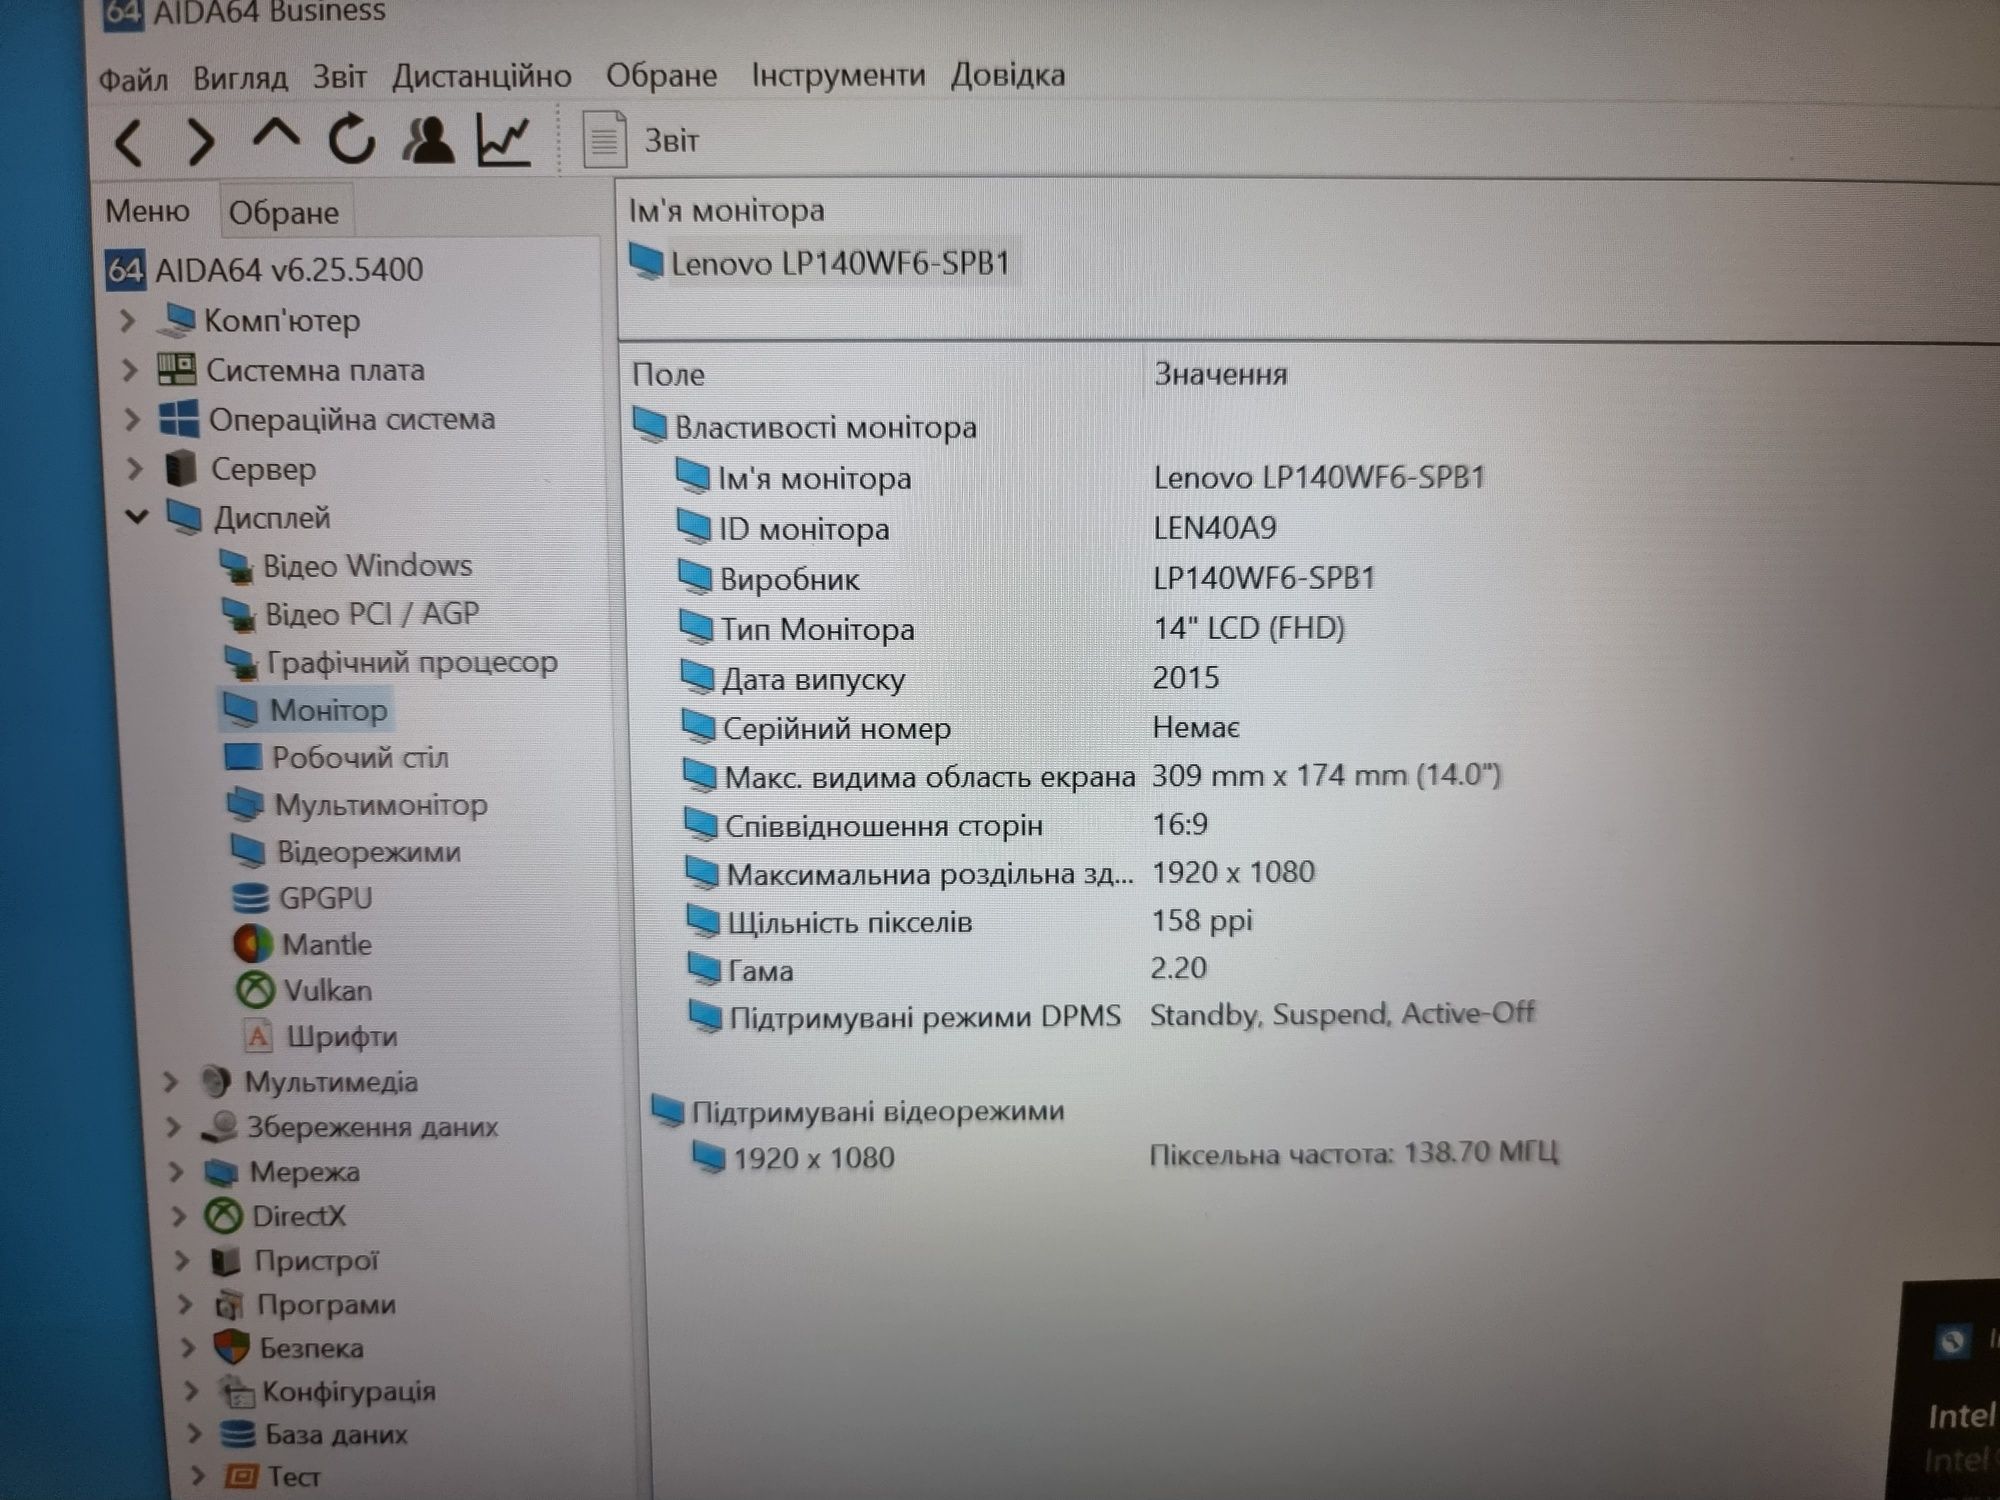Viewport: 2000px width, 1500px height.
Task: Click the DirectX Xbox icon
Action: pyautogui.click(x=224, y=1217)
